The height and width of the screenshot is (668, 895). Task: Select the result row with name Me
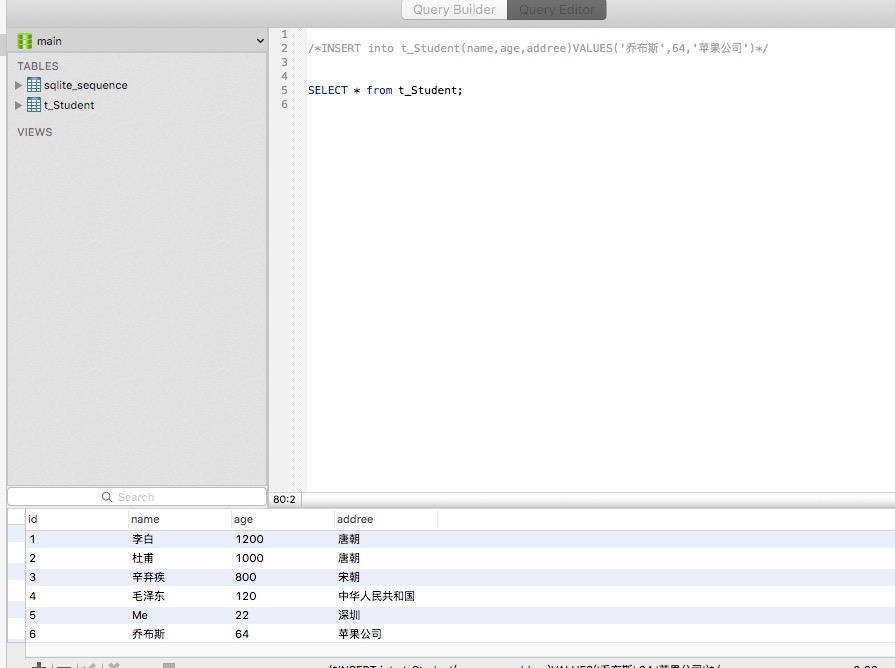point(140,615)
